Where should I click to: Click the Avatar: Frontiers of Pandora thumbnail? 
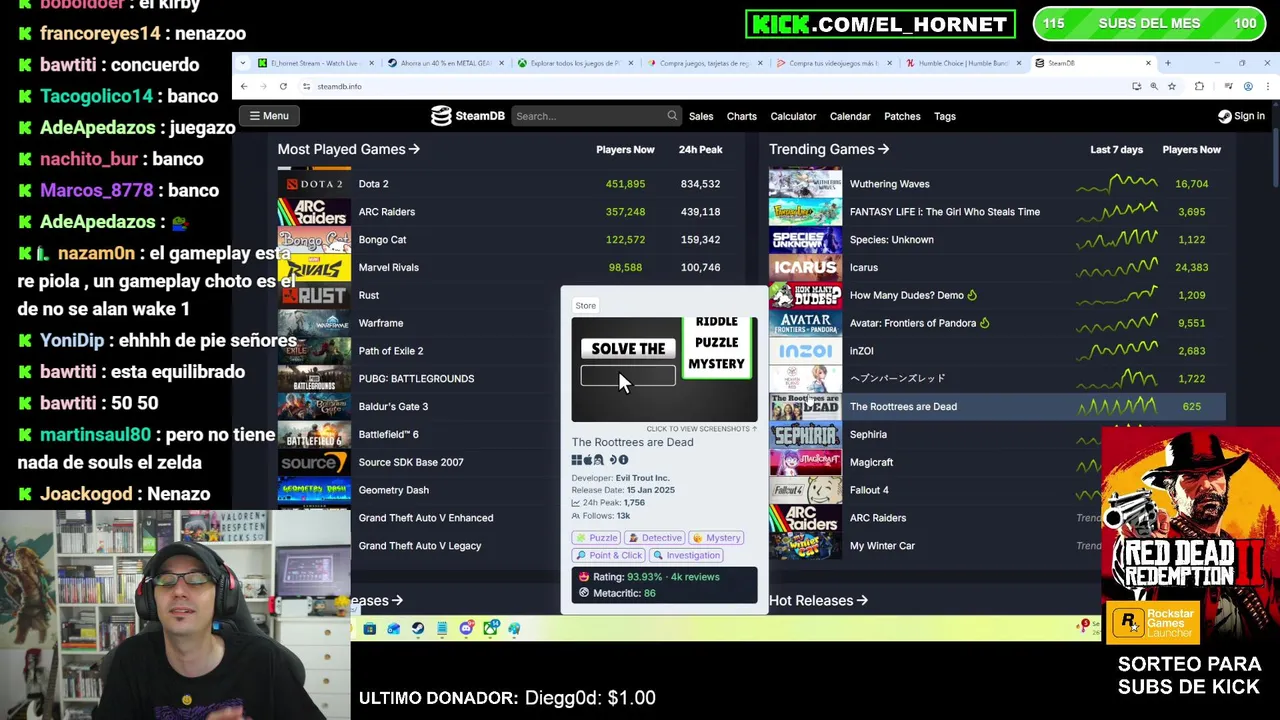[x=805, y=323]
